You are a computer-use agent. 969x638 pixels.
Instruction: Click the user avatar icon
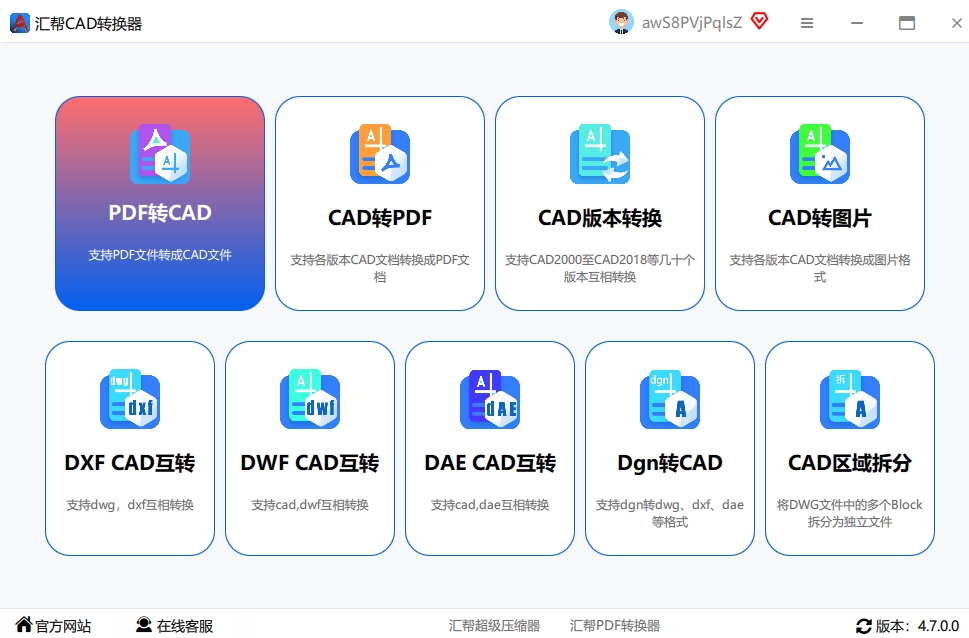pos(621,22)
